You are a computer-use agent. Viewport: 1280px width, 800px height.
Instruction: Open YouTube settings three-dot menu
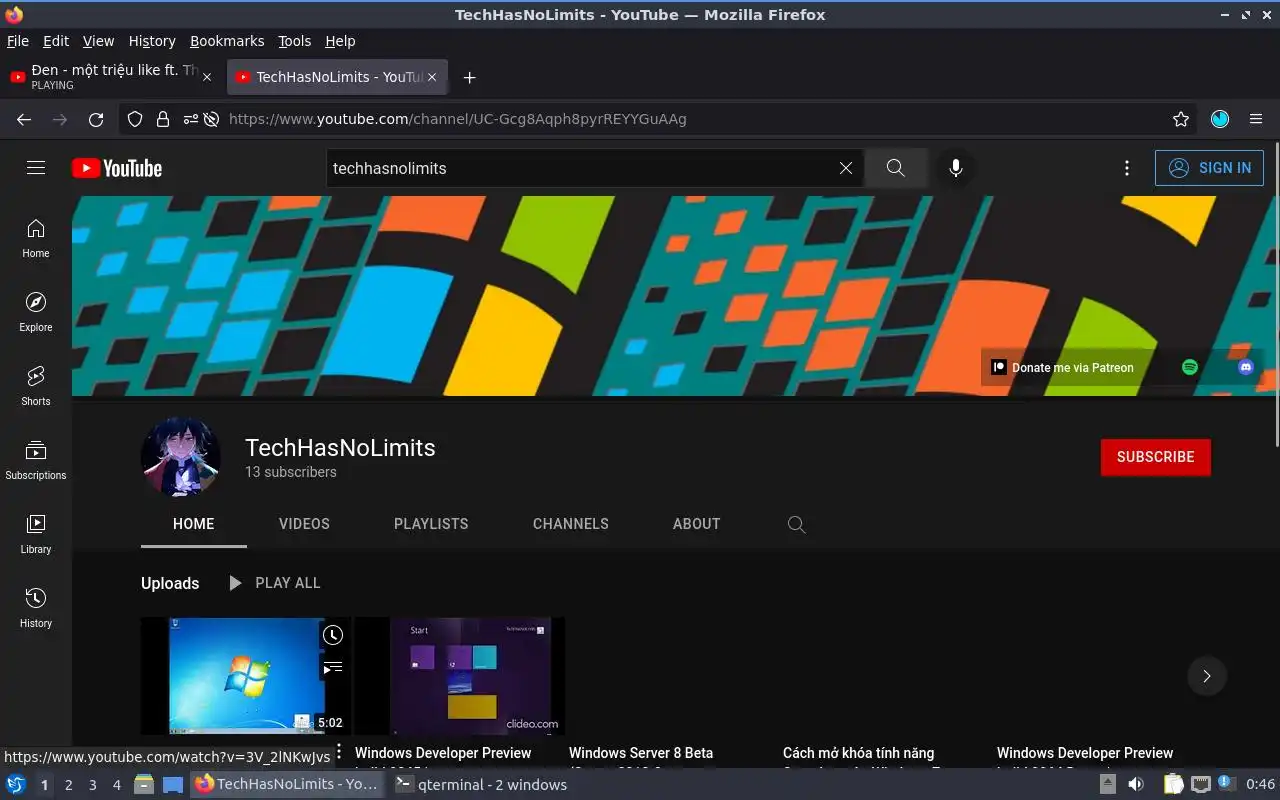click(1127, 168)
